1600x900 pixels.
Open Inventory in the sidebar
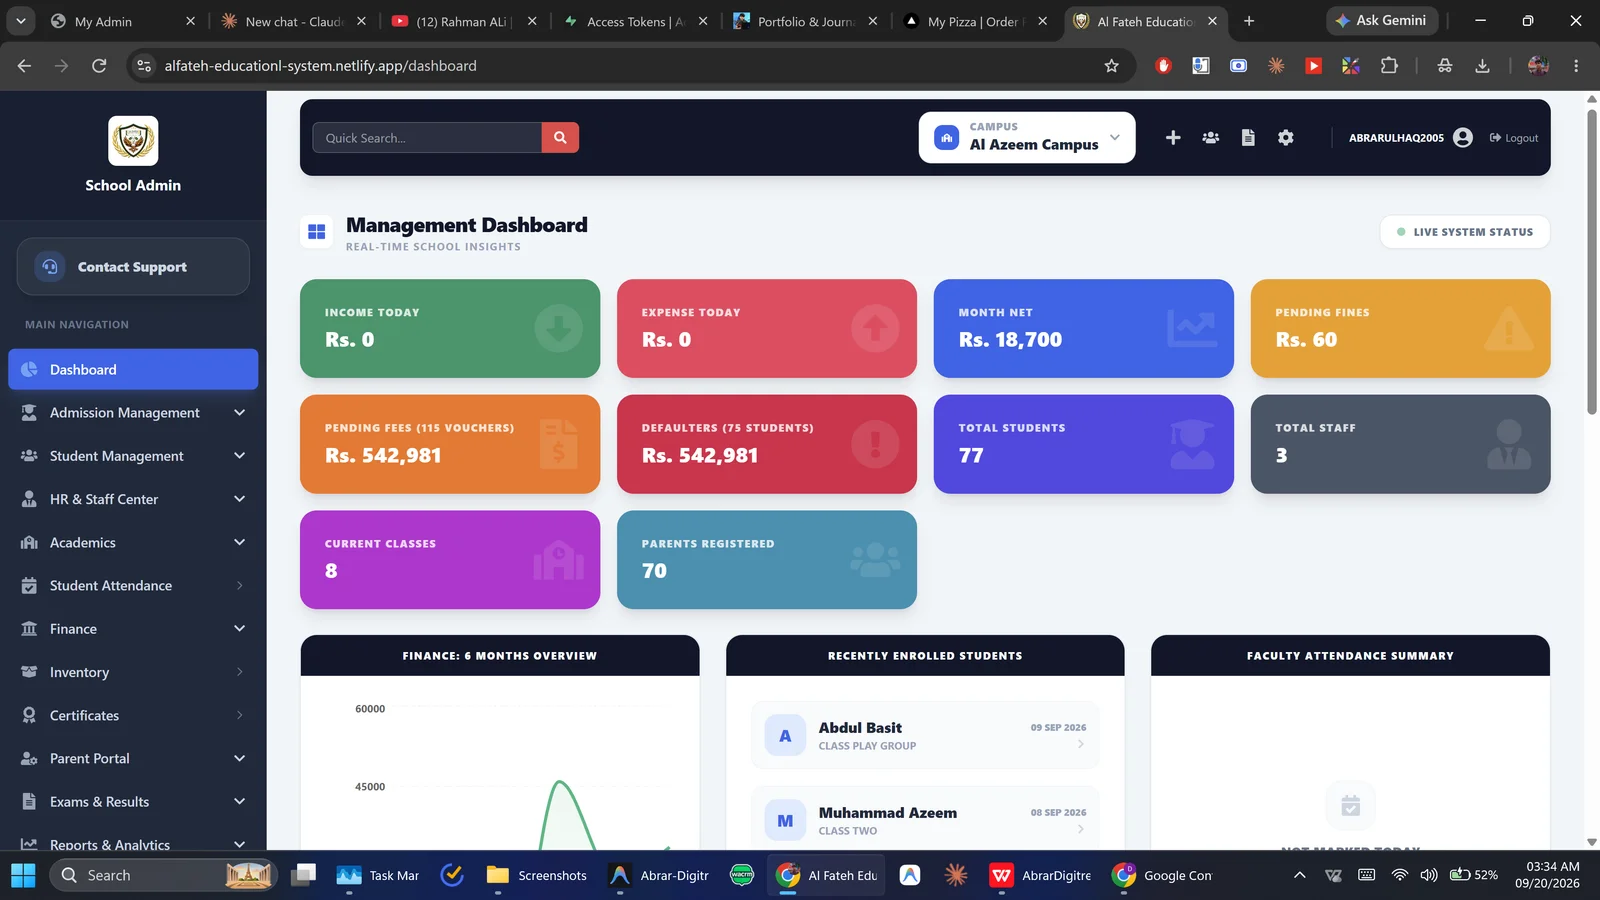click(133, 672)
